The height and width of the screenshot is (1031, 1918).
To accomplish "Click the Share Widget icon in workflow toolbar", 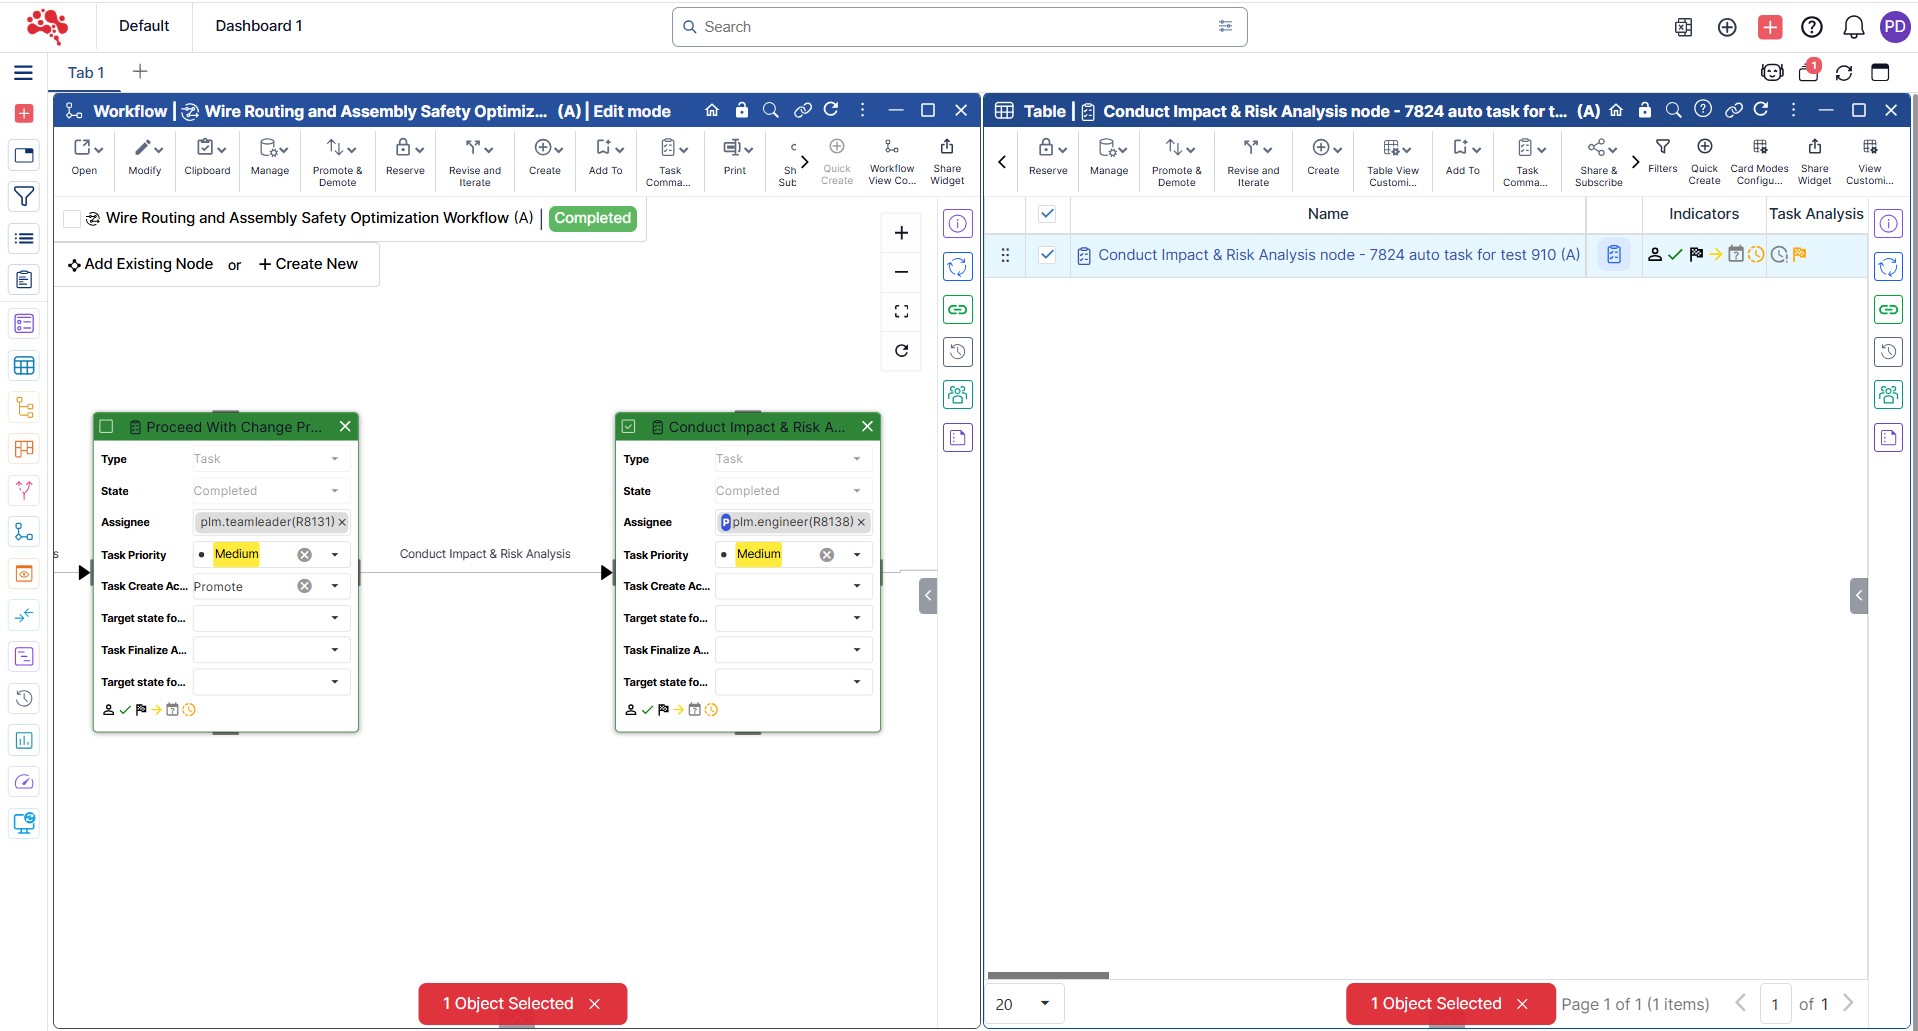I will click(946, 160).
